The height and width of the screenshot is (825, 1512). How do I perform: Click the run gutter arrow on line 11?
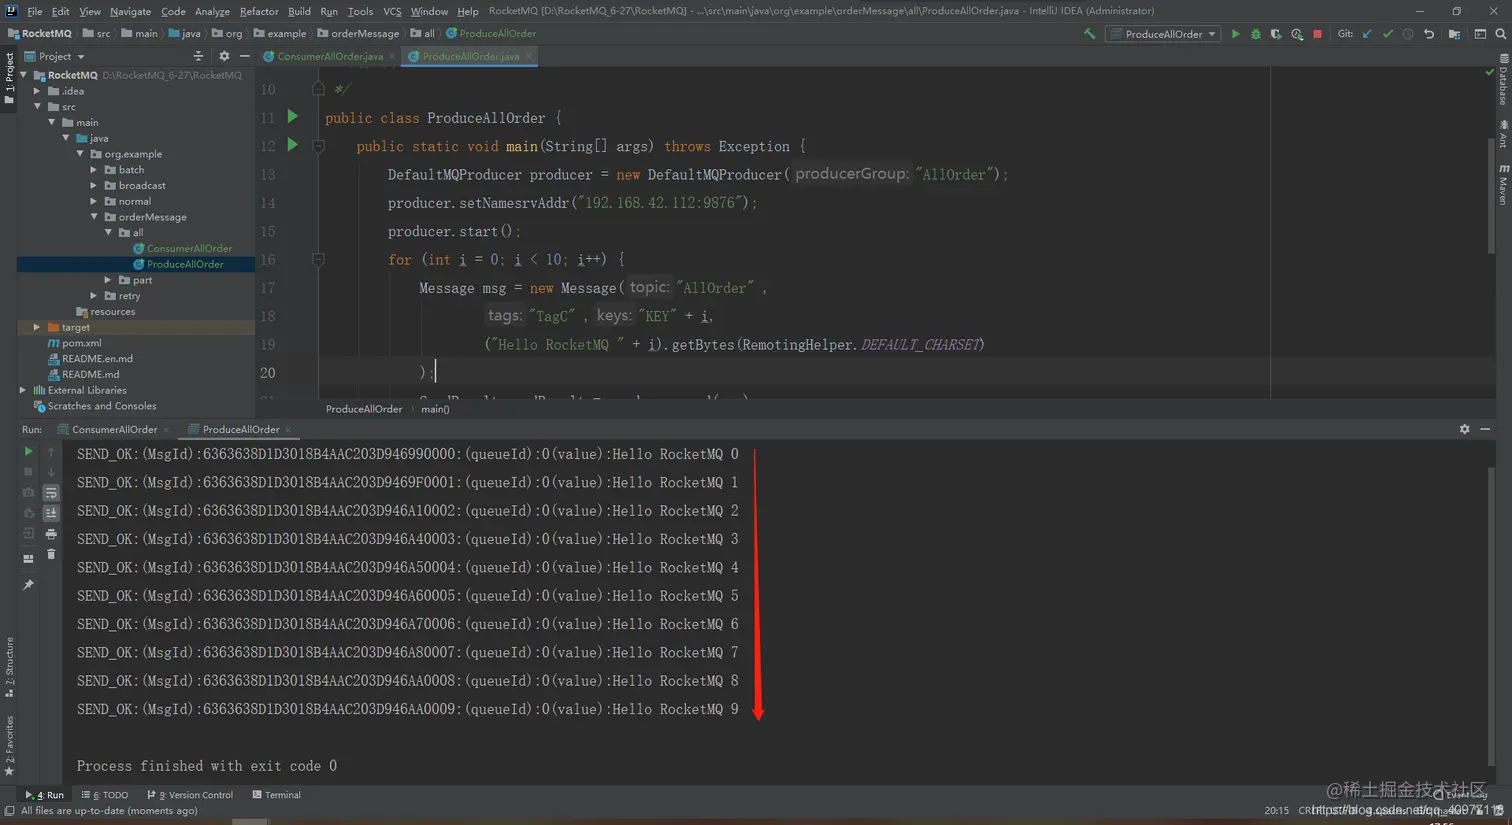(293, 117)
